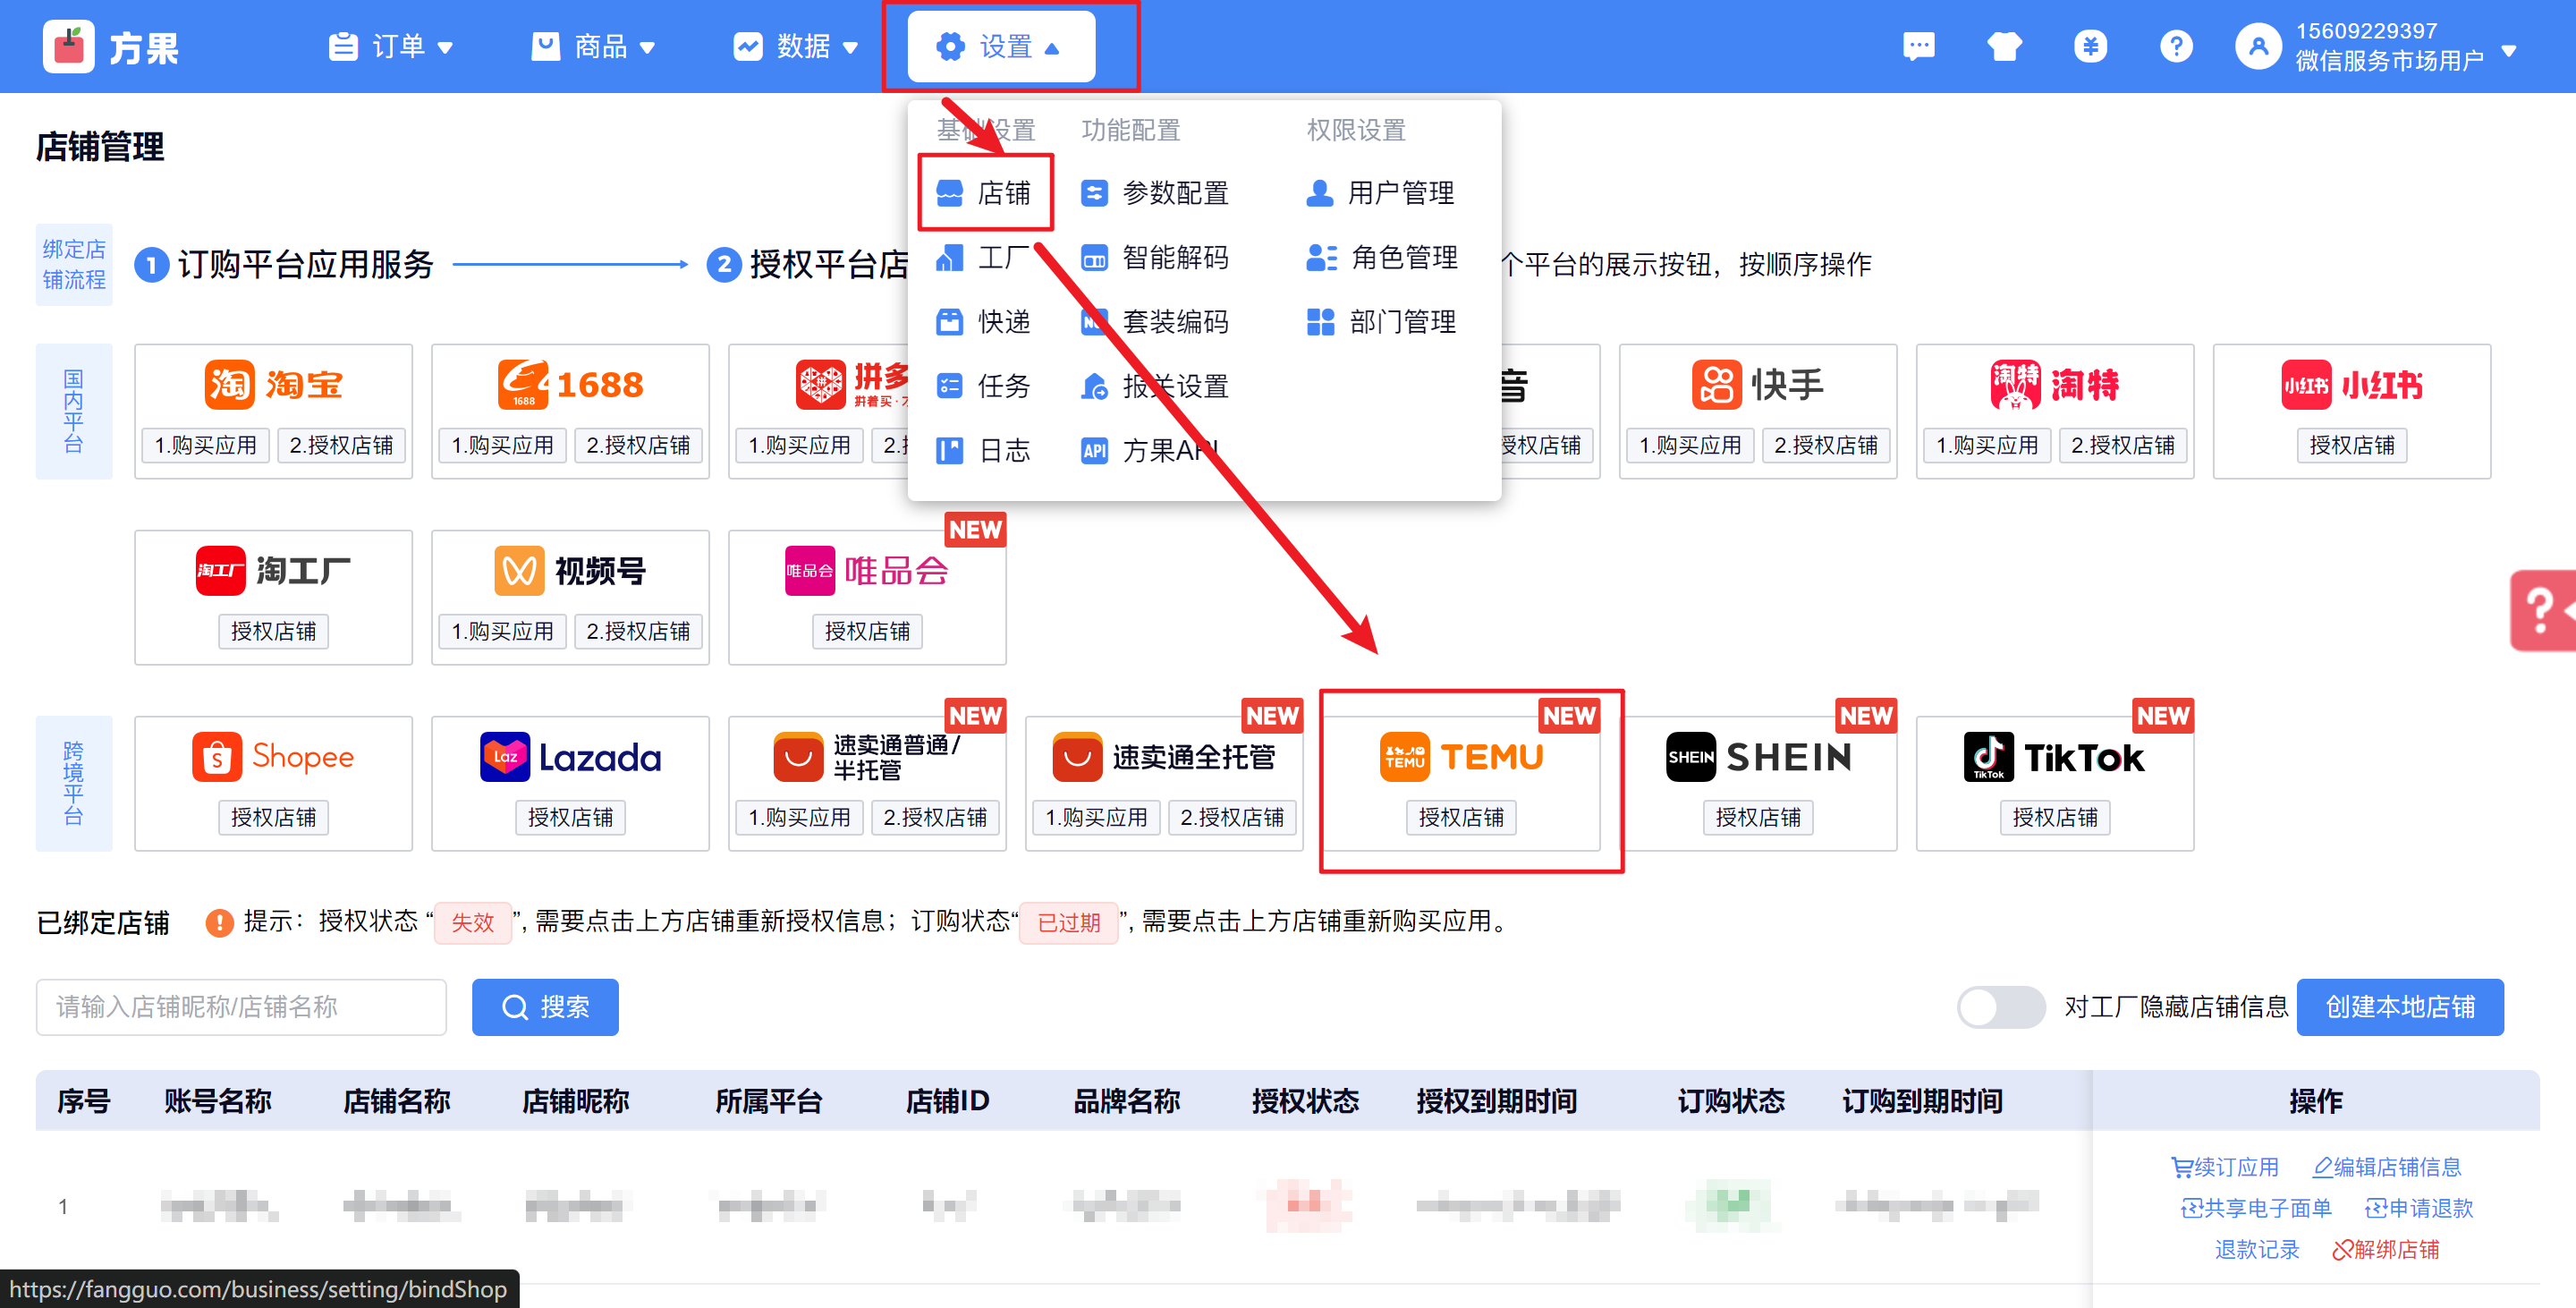This screenshot has height=1308, width=2576.
Task: Click the help question mark icon
Action: click(x=2176, y=47)
